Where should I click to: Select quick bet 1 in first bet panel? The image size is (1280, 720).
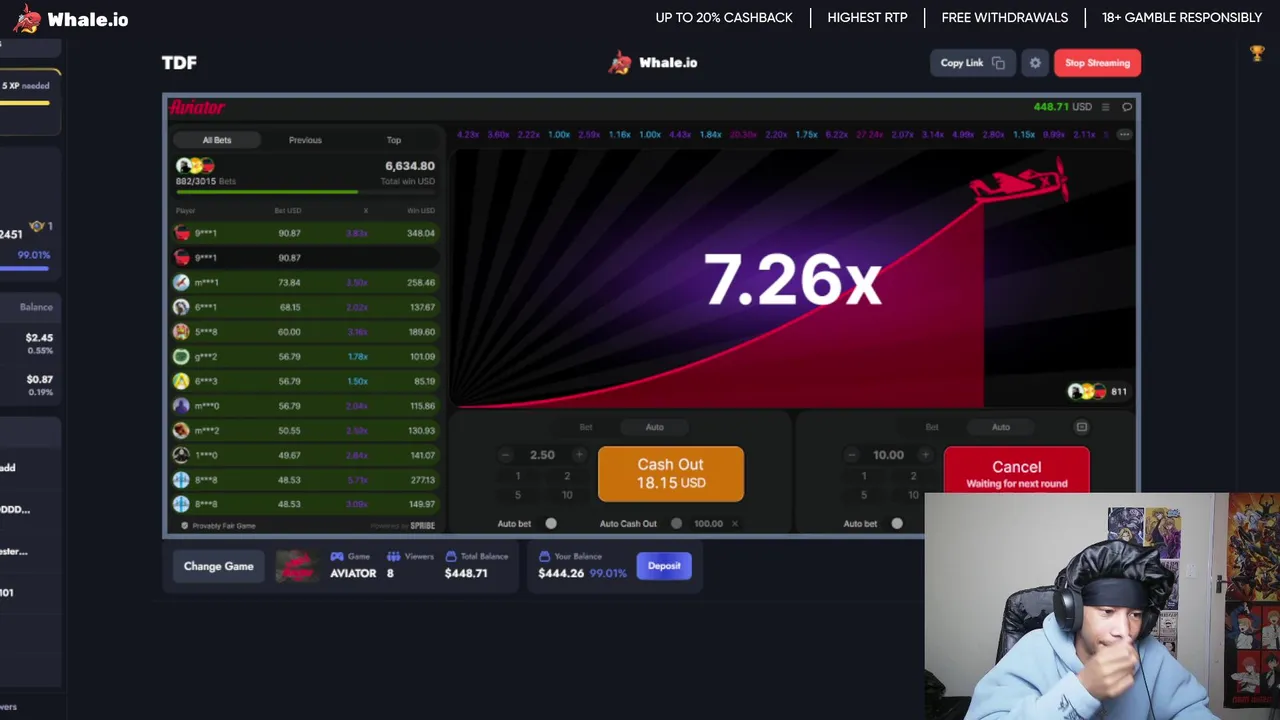click(x=517, y=476)
